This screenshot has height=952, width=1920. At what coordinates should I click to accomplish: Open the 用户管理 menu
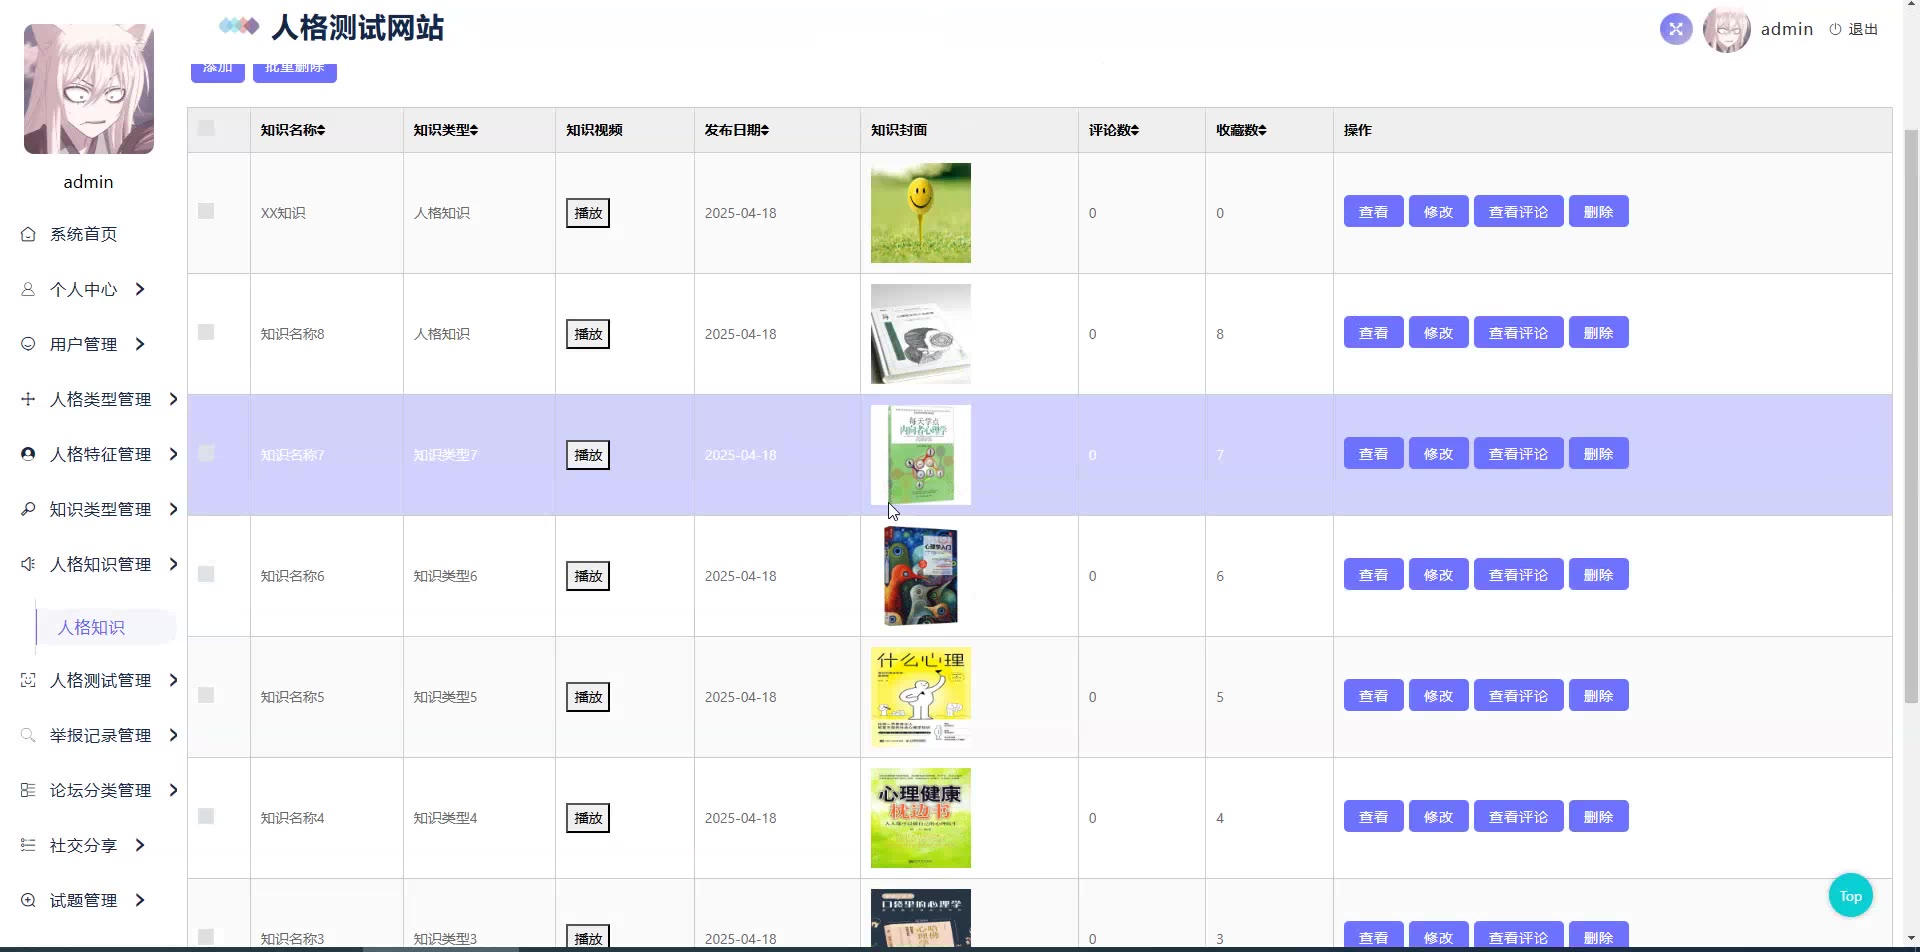point(83,344)
